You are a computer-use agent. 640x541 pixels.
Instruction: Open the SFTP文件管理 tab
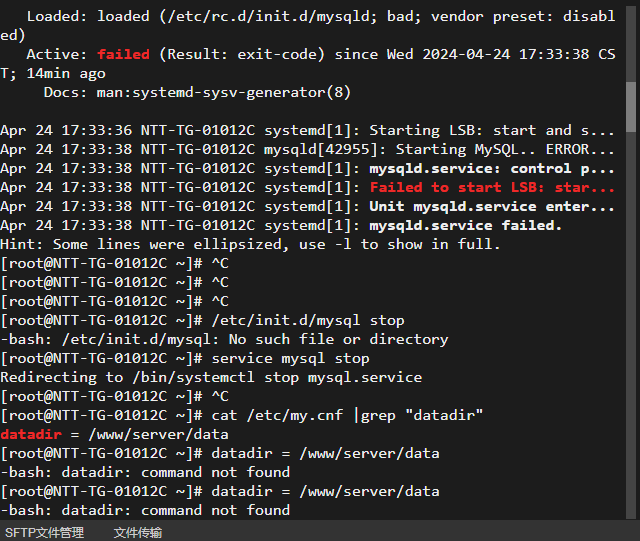[x=44, y=532]
